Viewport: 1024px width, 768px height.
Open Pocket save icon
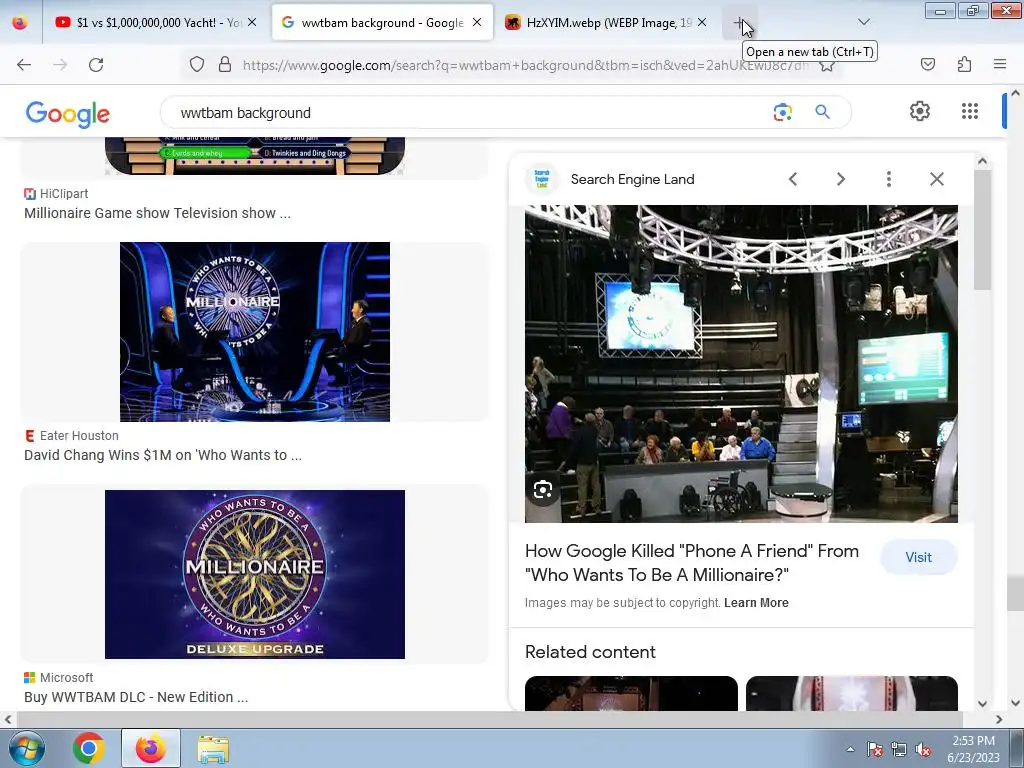click(928, 64)
